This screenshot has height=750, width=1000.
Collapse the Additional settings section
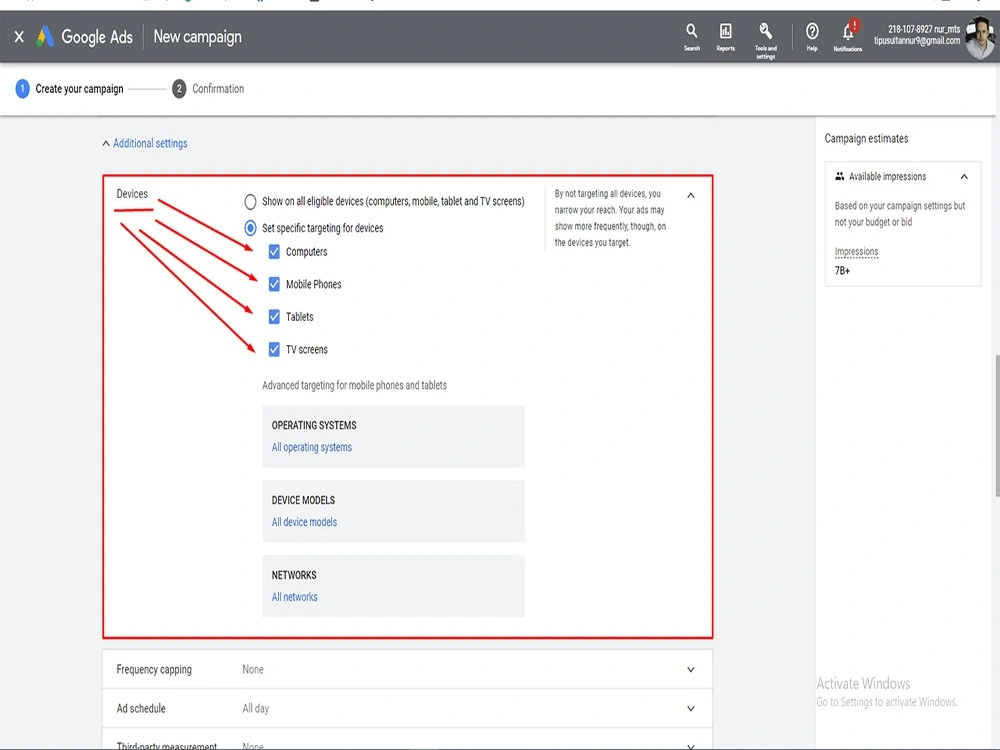(x=145, y=143)
